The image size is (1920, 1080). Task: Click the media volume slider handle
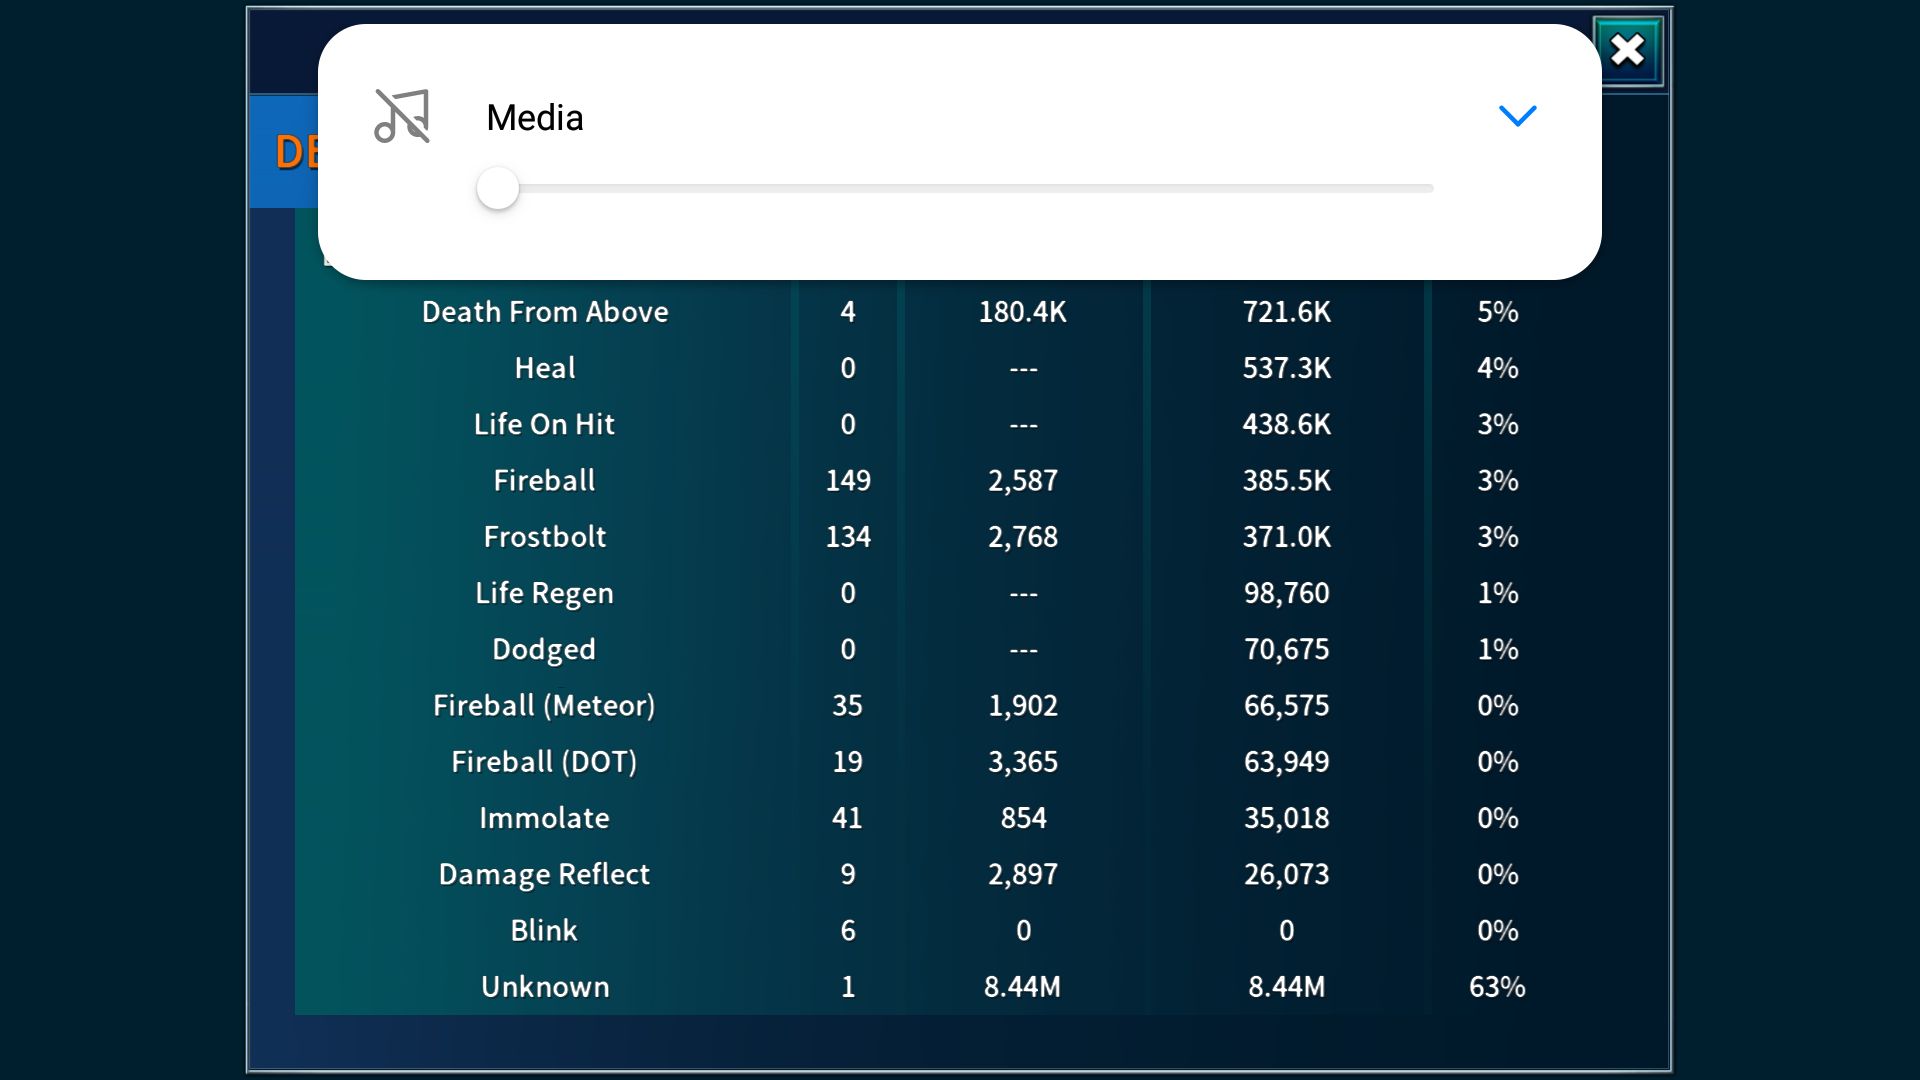point(498,188)
